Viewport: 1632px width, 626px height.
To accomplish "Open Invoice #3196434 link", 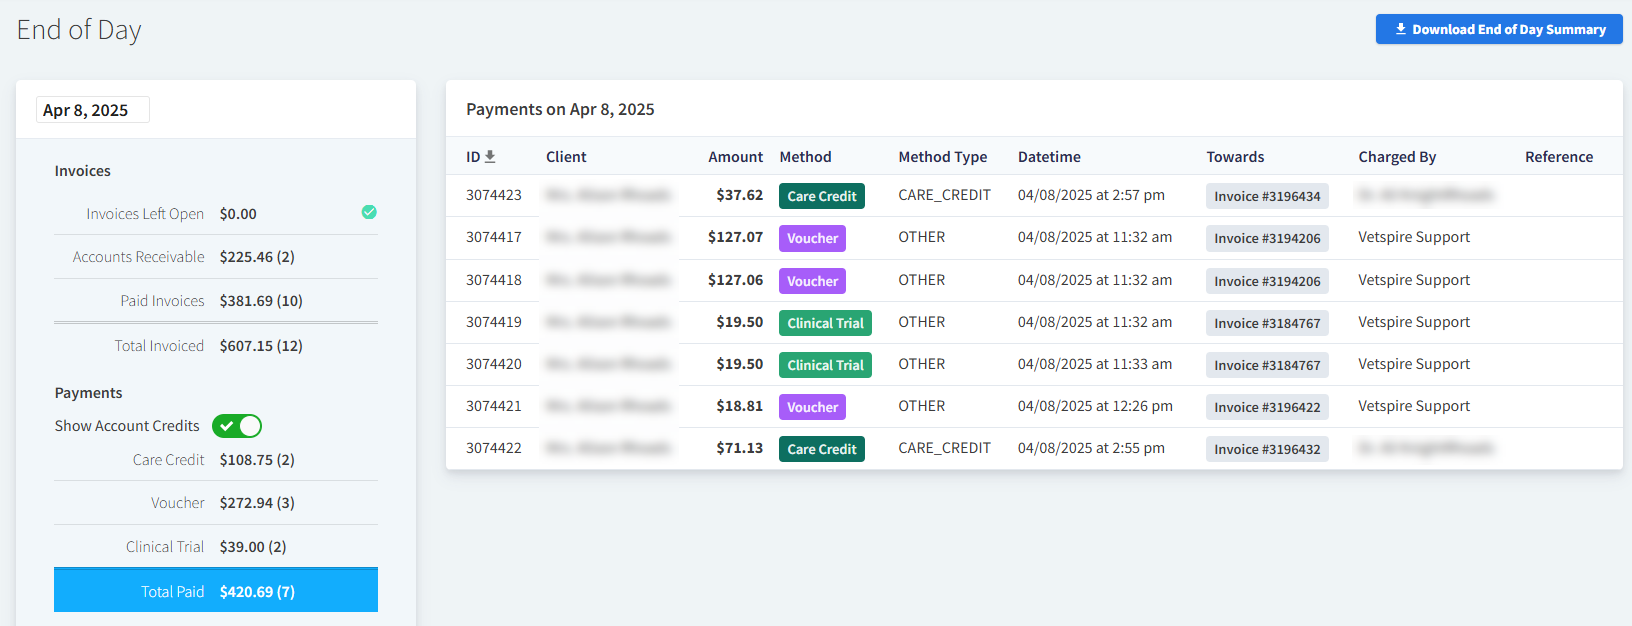I will 1266,197.
